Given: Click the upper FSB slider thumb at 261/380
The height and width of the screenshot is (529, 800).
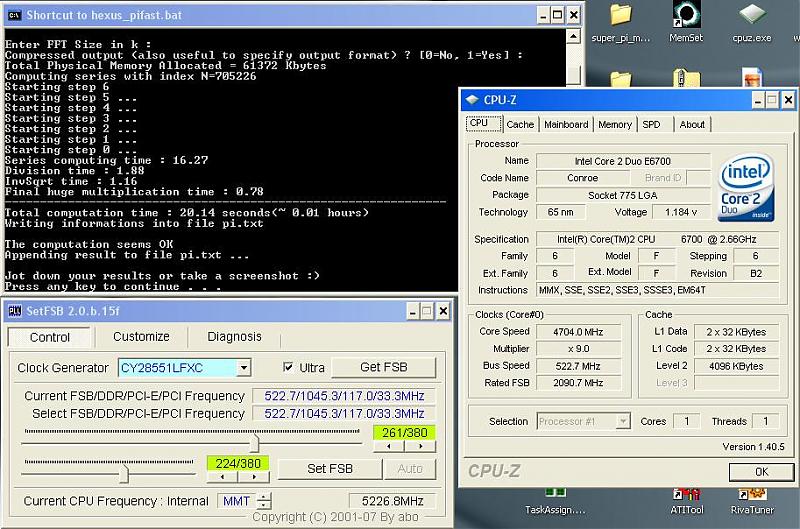Looking at the screenshot, I should coord(254,443).
